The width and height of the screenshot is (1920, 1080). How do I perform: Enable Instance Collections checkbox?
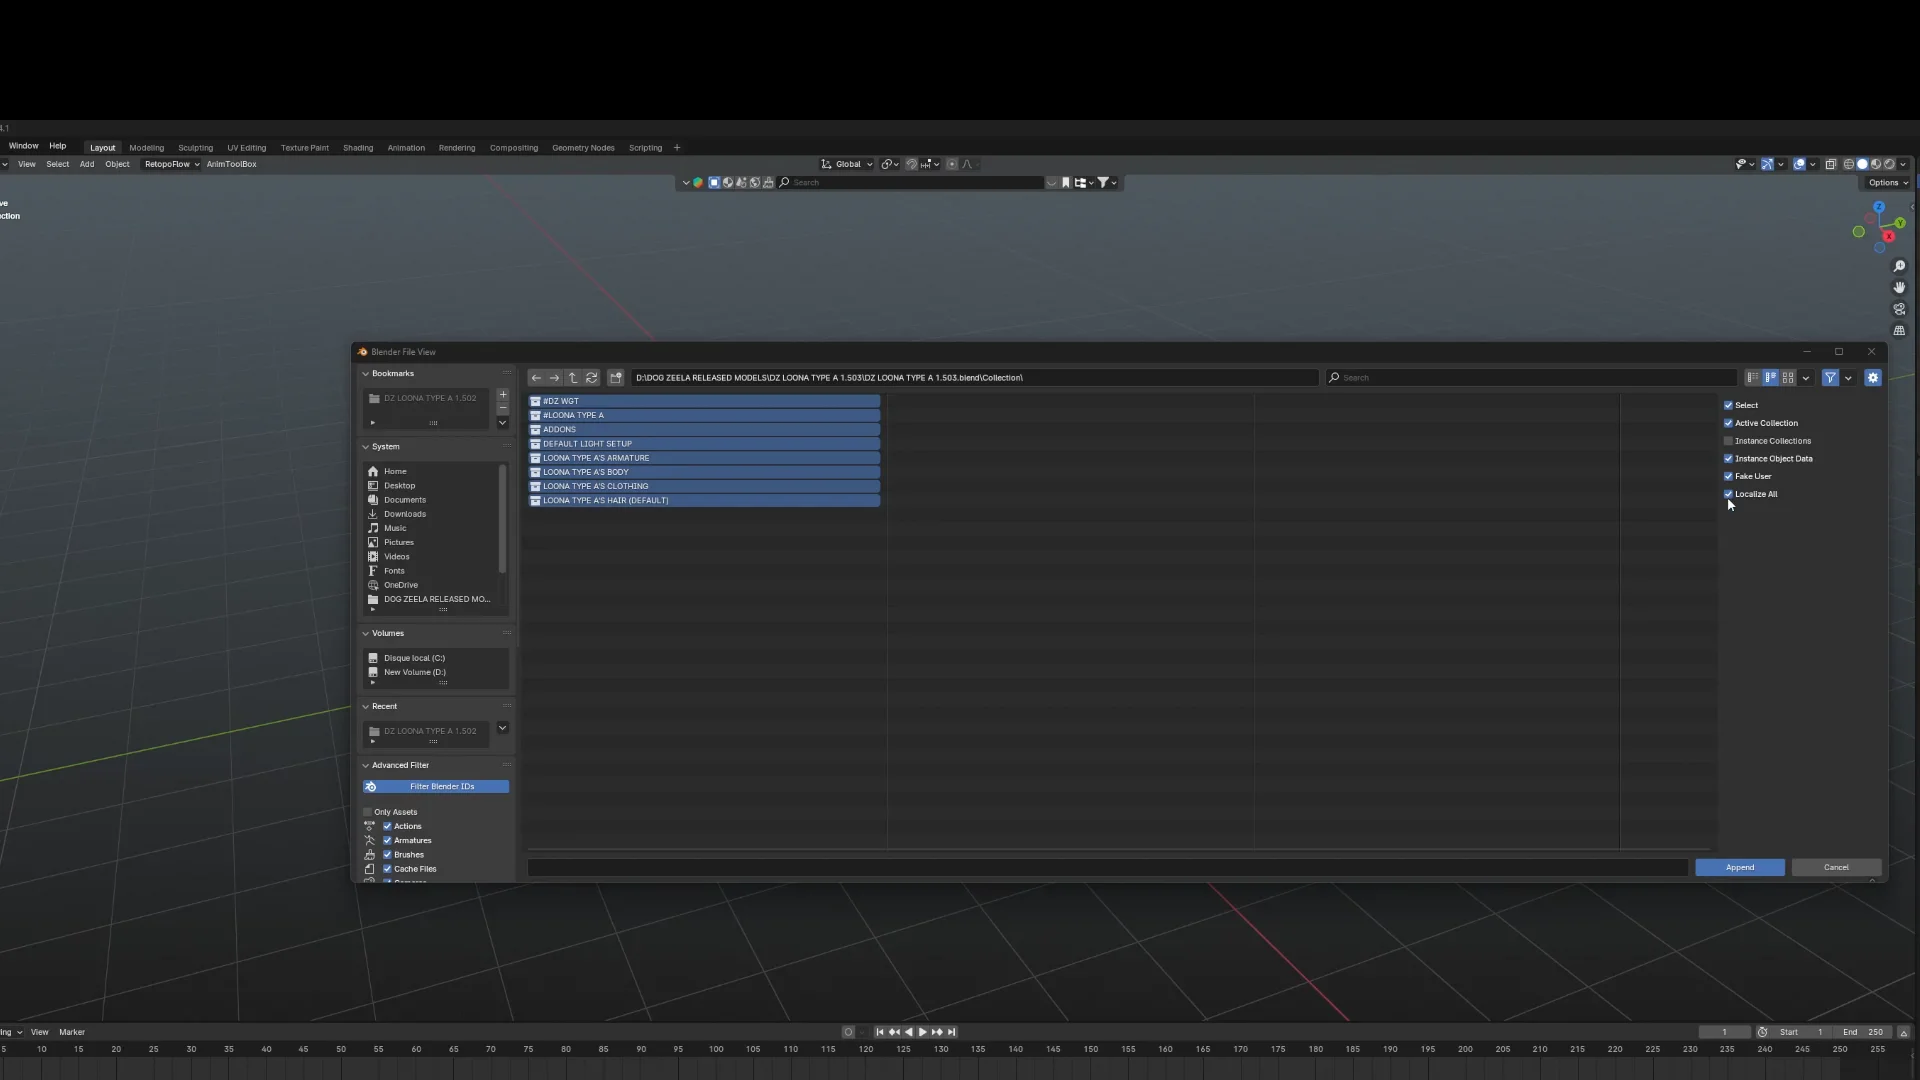click(x=1728, y=441)
